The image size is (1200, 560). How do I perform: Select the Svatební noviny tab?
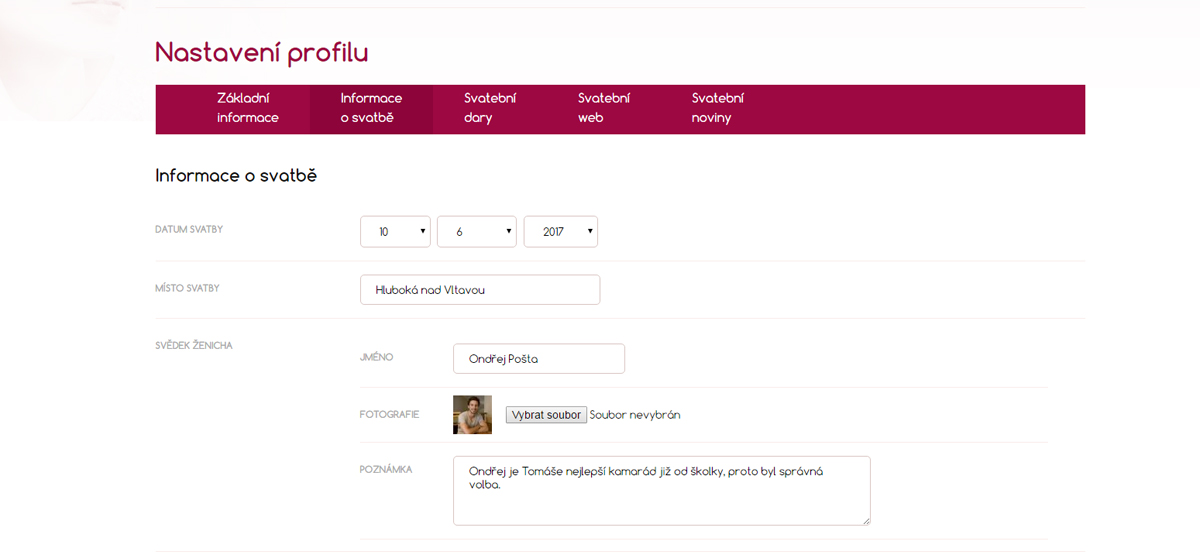click(x=718, y=109)
